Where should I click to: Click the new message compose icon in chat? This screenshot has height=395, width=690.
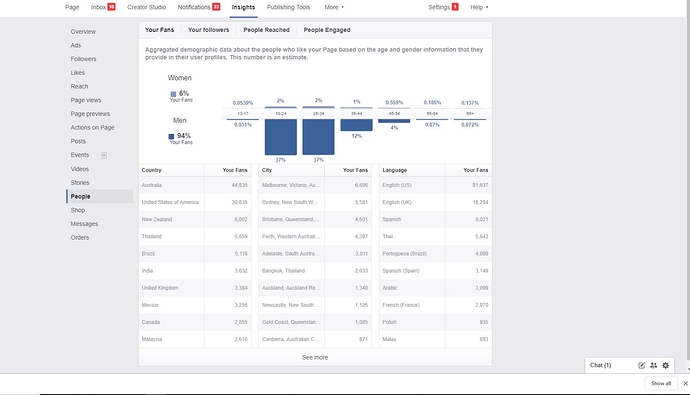click(x=642, y=365)
